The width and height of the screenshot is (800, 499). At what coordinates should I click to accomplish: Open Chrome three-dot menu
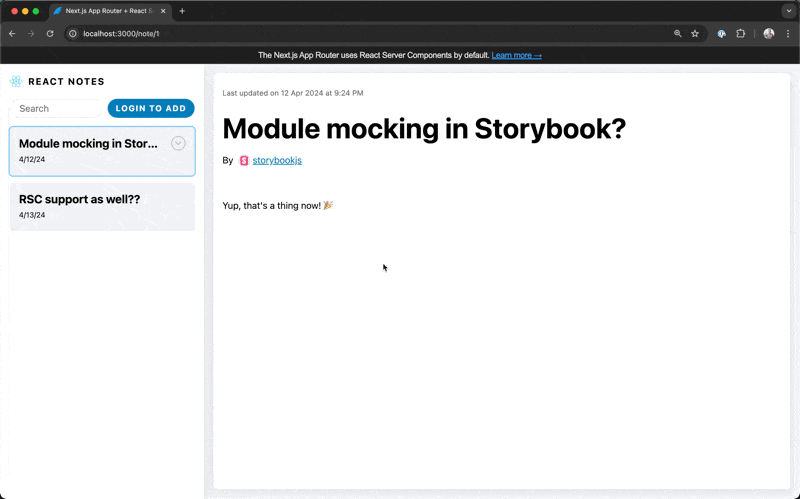click(x=788, y=34)
